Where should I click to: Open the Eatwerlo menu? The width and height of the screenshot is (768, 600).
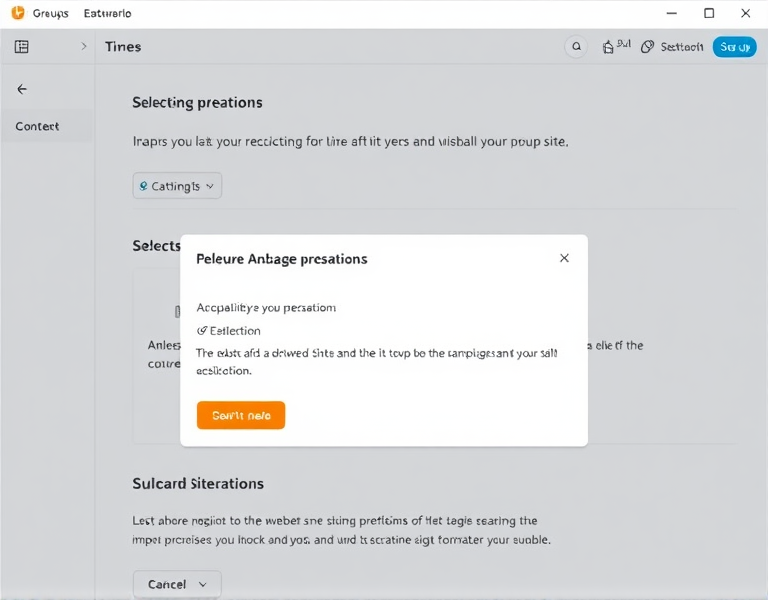(x=107, y=13)
